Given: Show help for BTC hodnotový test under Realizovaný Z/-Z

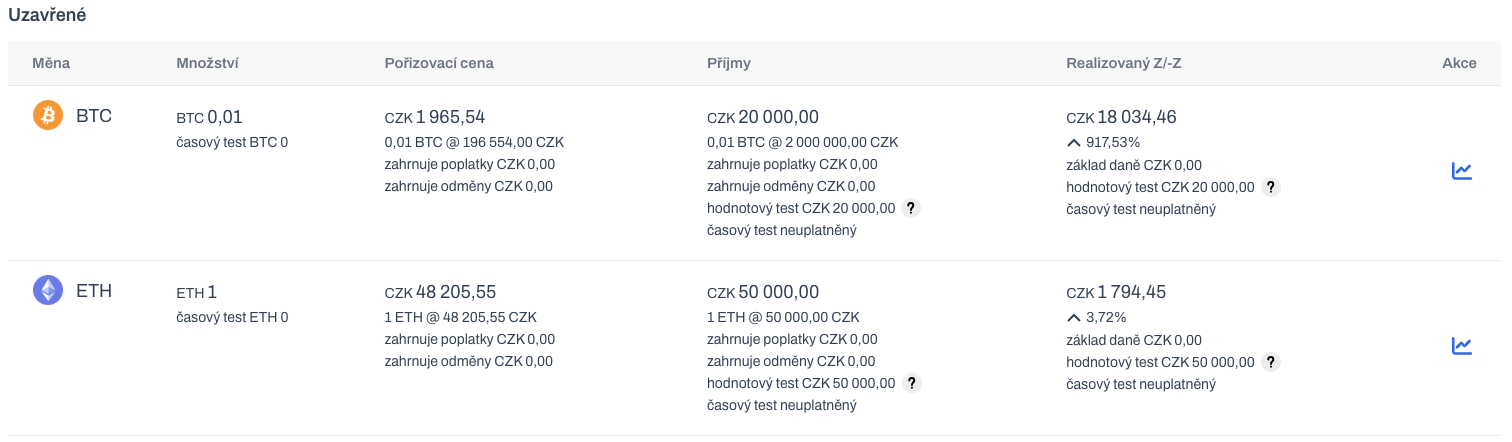Looking at the screenshot, I should pyautogui.click(x=1271, y=187).
